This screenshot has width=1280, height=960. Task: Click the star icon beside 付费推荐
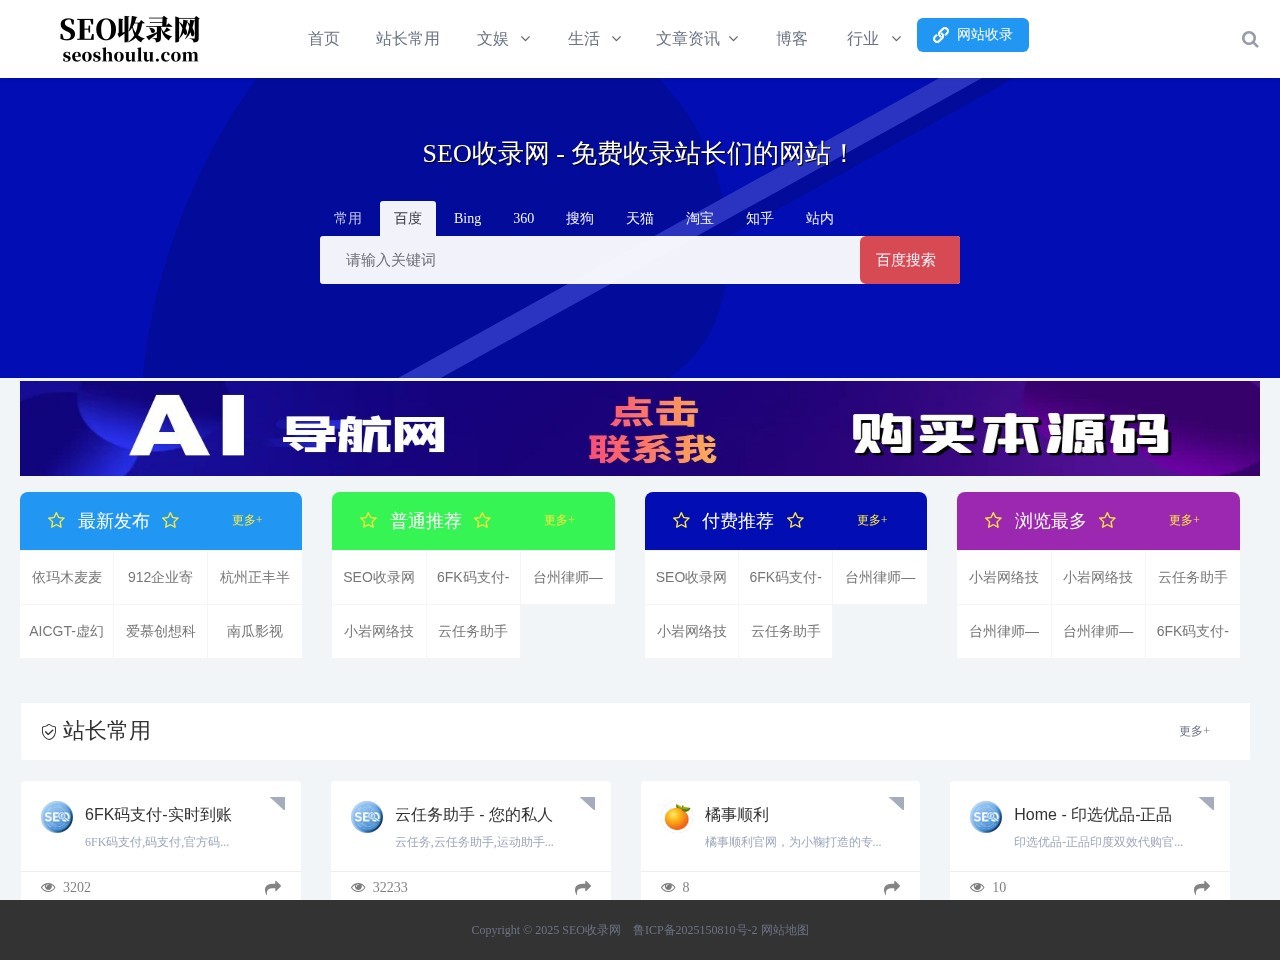click(680, 520)
